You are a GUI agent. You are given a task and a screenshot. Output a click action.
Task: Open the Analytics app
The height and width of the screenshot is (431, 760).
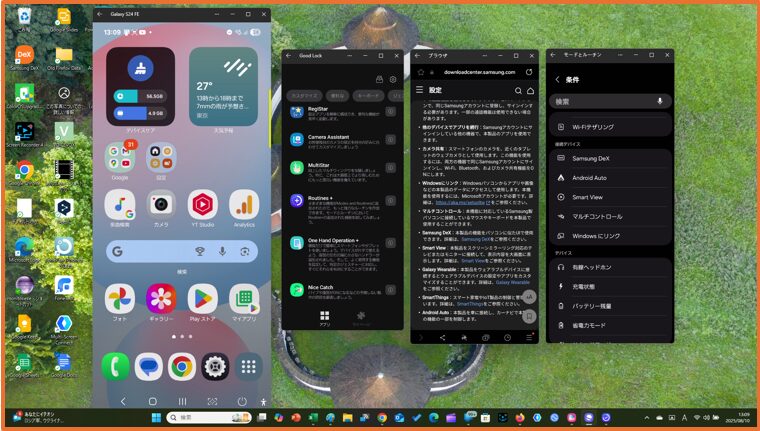point(244,205)
